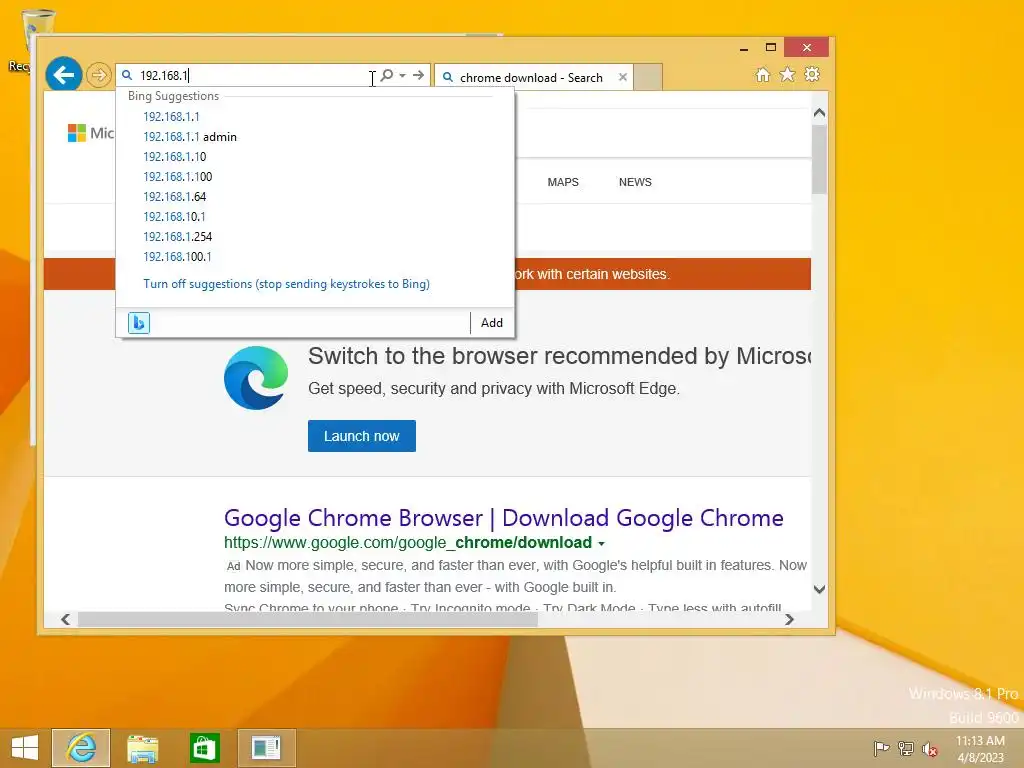Click the blue Back arrow button
The height and width of the screenshot is (768, 1024).
(x=64, y=75)
